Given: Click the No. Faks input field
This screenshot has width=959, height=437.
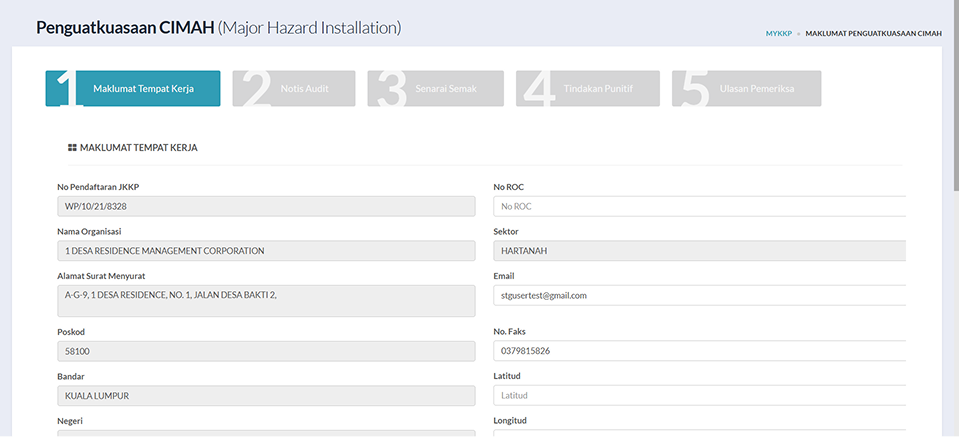Looking at the screenshot, I should (699, 351).
